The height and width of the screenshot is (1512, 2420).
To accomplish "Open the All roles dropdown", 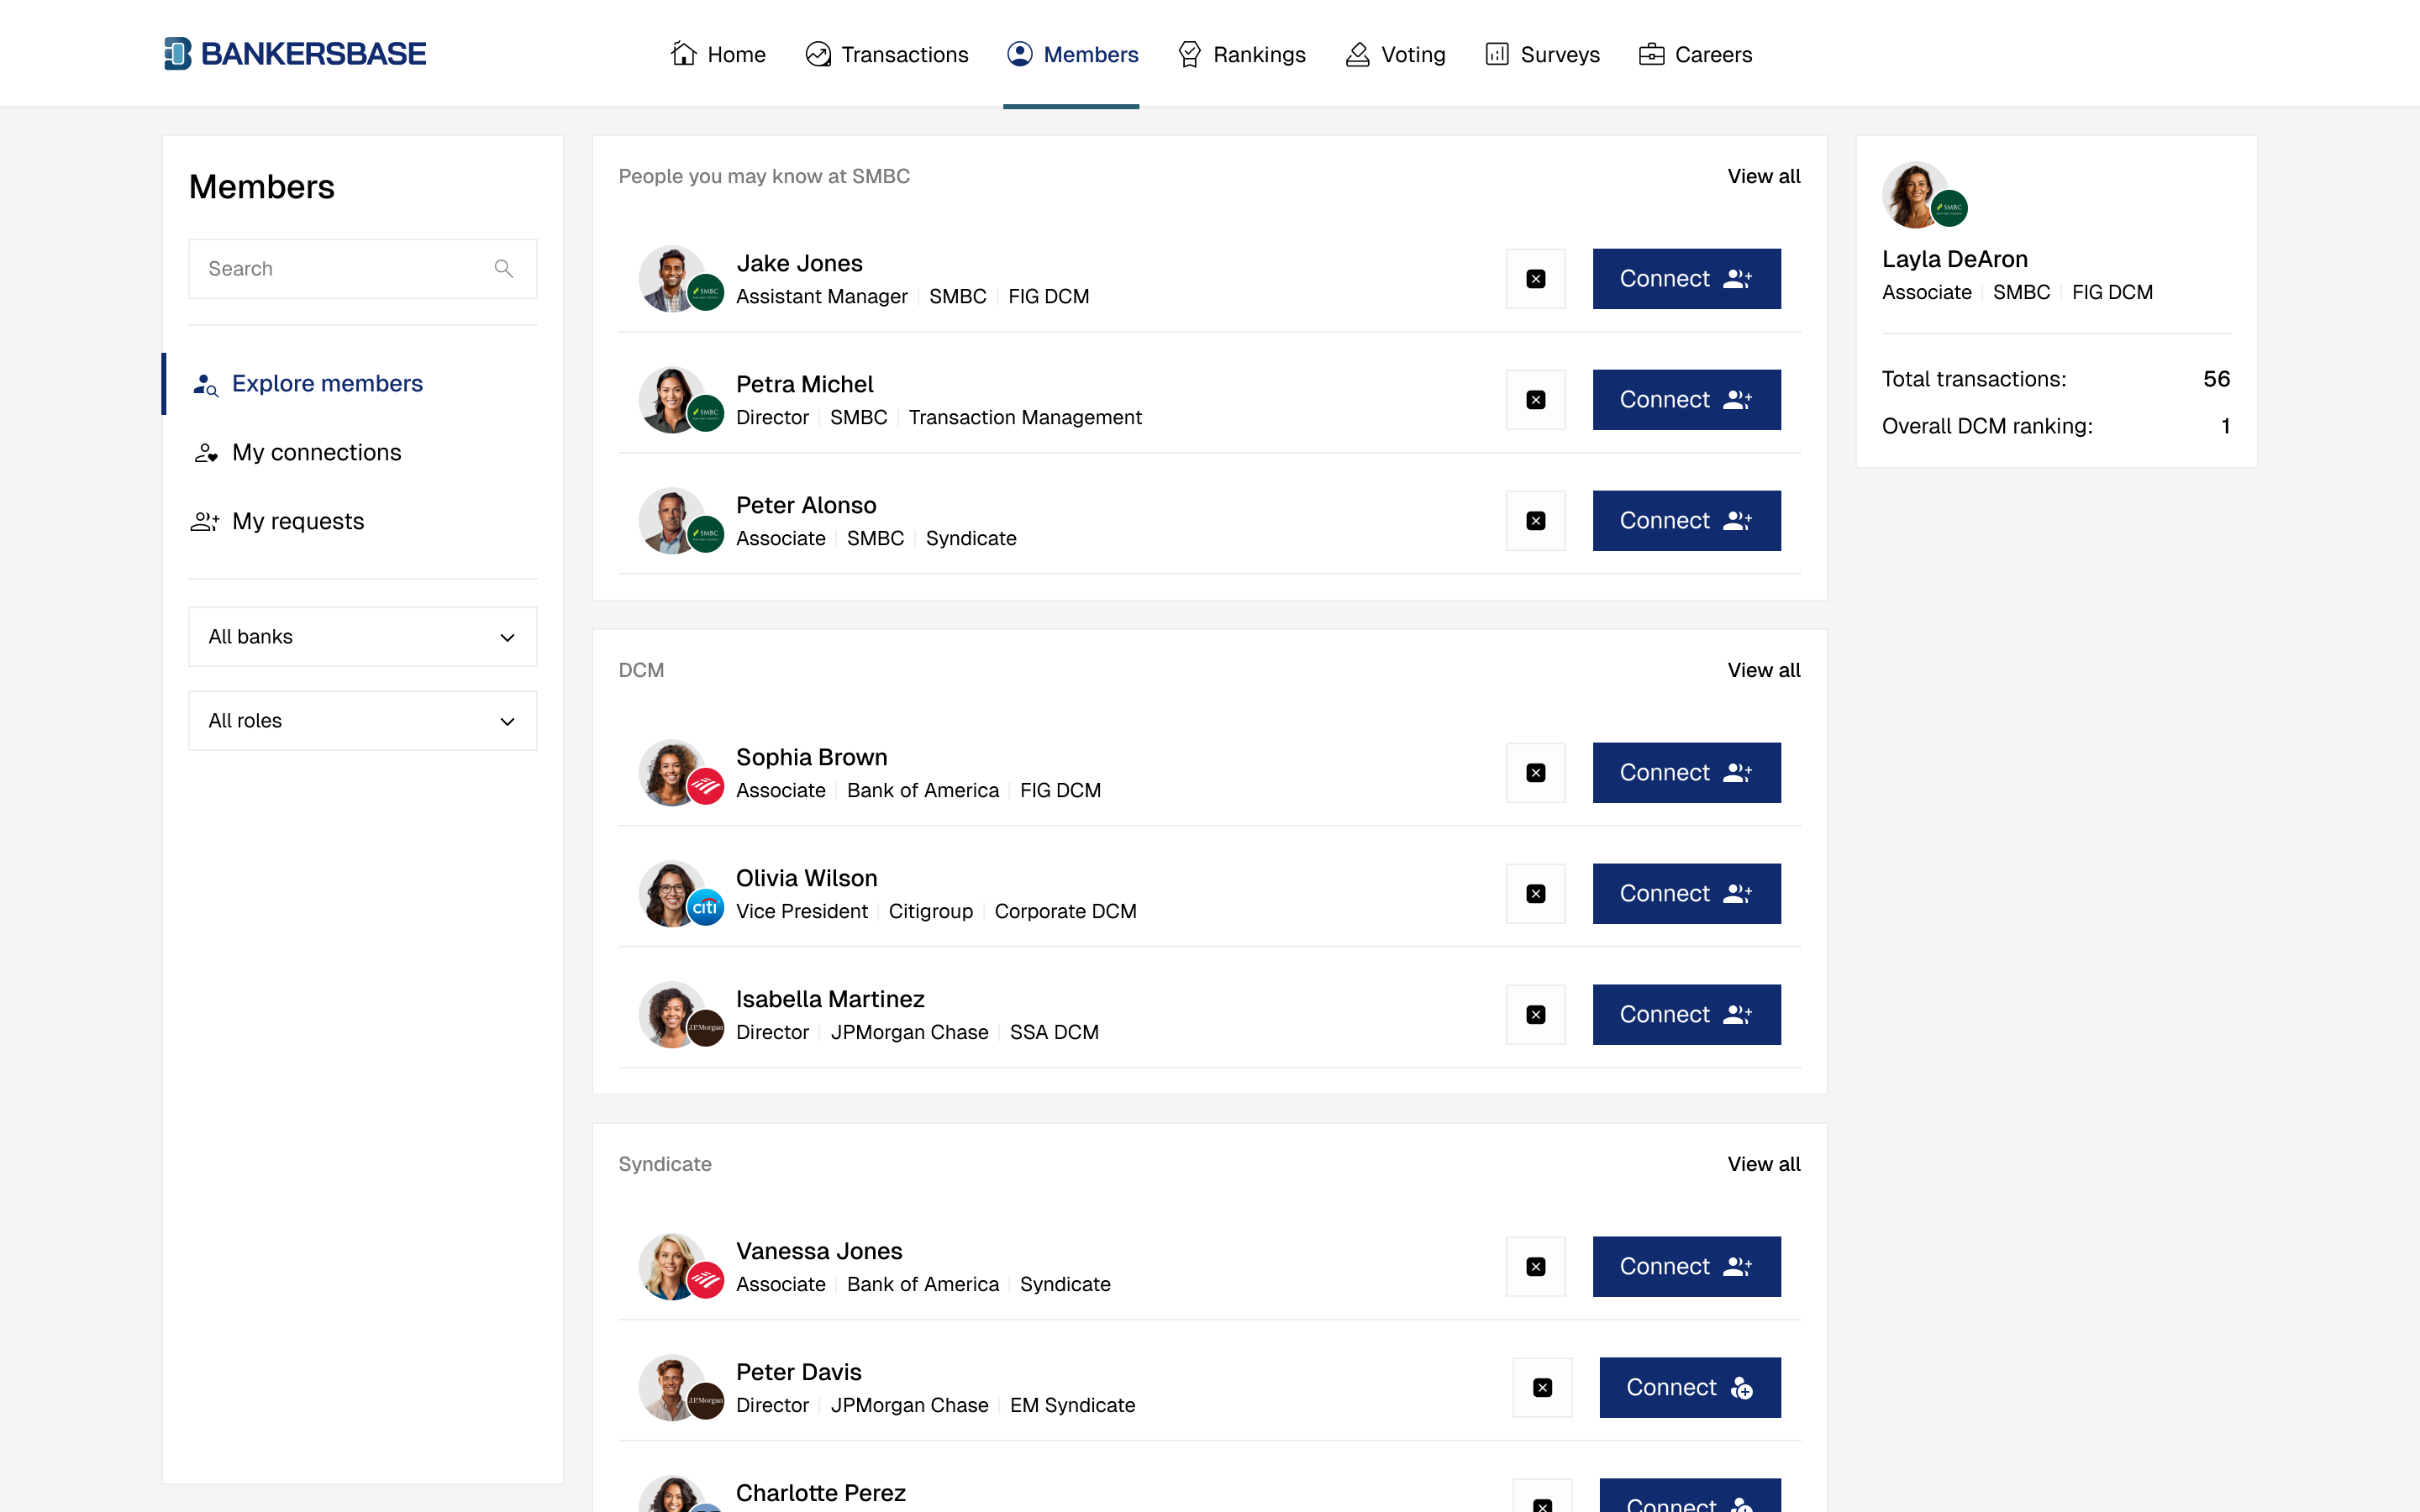I will tap(363, 721).
